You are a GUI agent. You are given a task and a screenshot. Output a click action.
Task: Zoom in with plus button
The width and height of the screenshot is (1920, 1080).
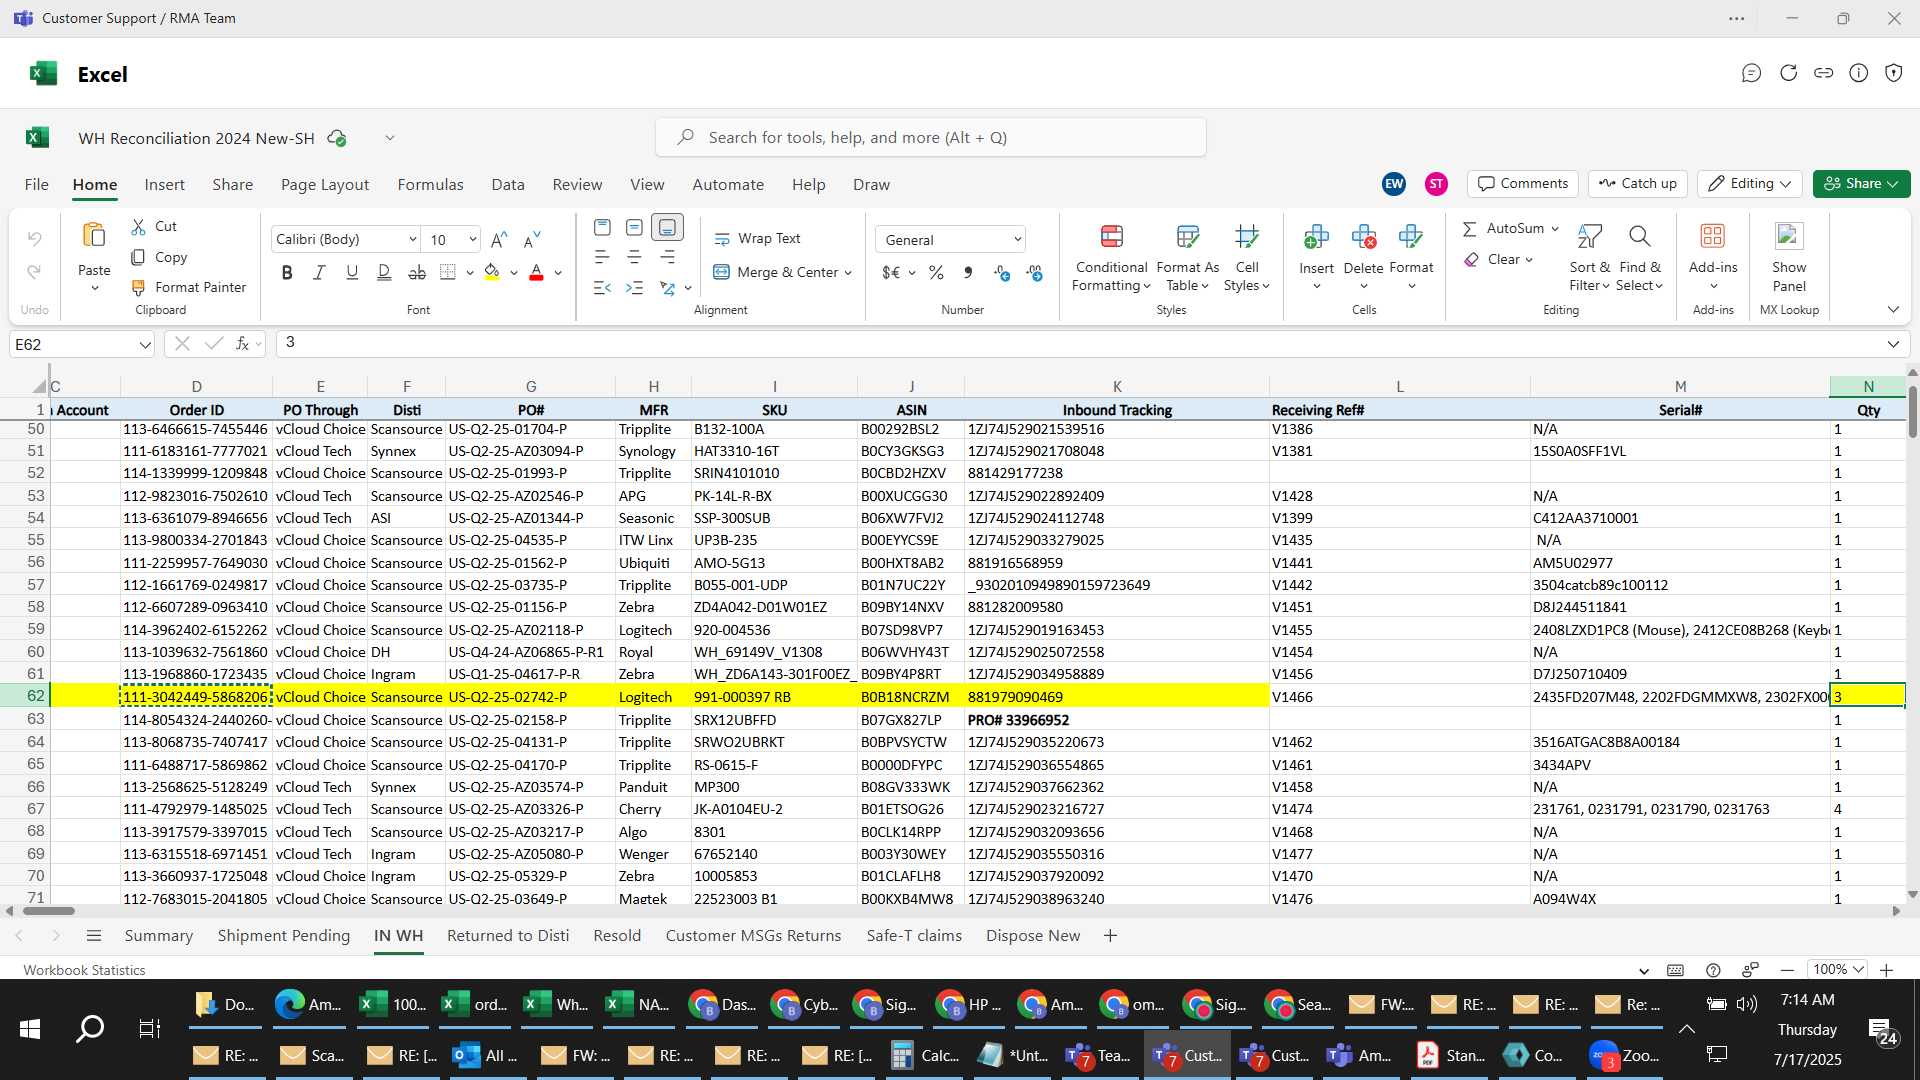click(1886, 970)
